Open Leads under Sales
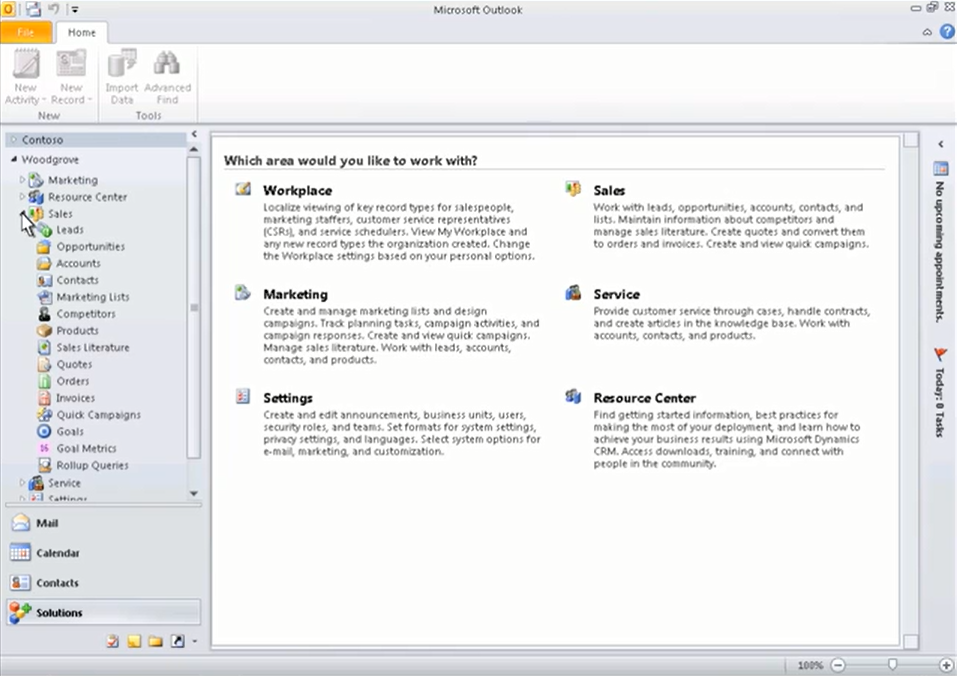 [70, 230]
